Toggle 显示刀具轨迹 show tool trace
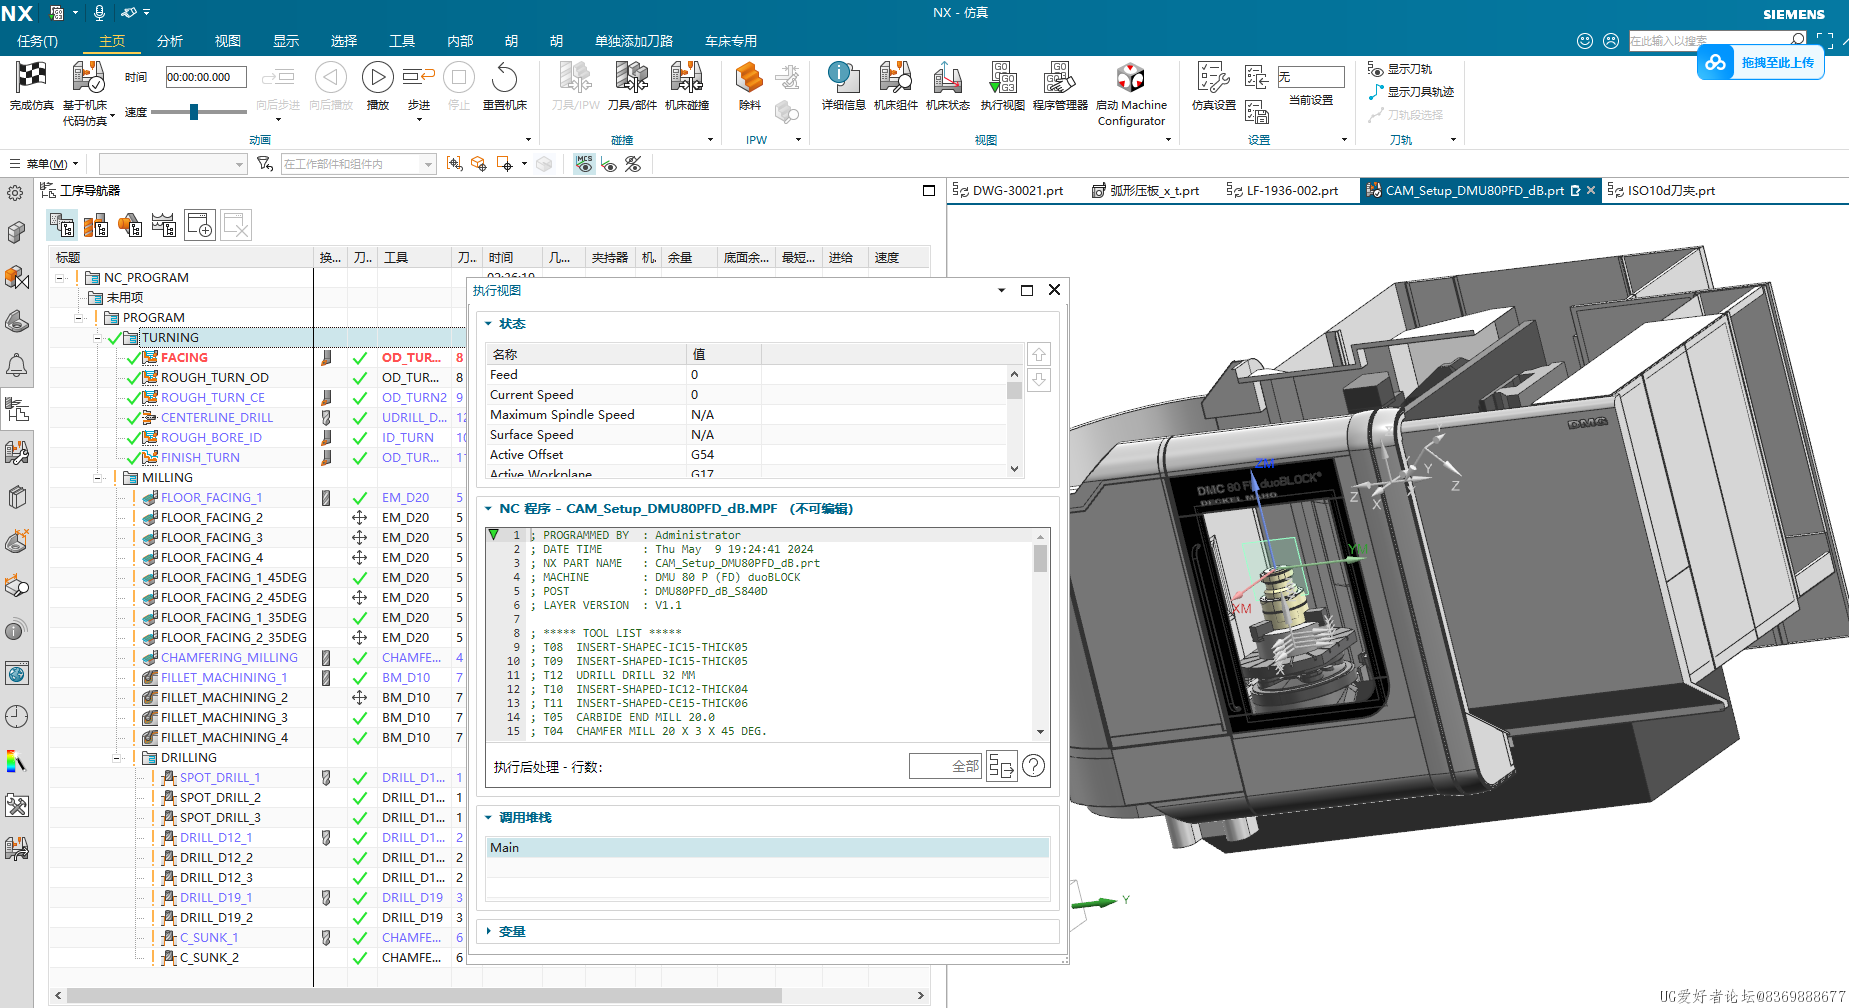This screenshot has height=1008, width=1849. (x=1411, y=92)
